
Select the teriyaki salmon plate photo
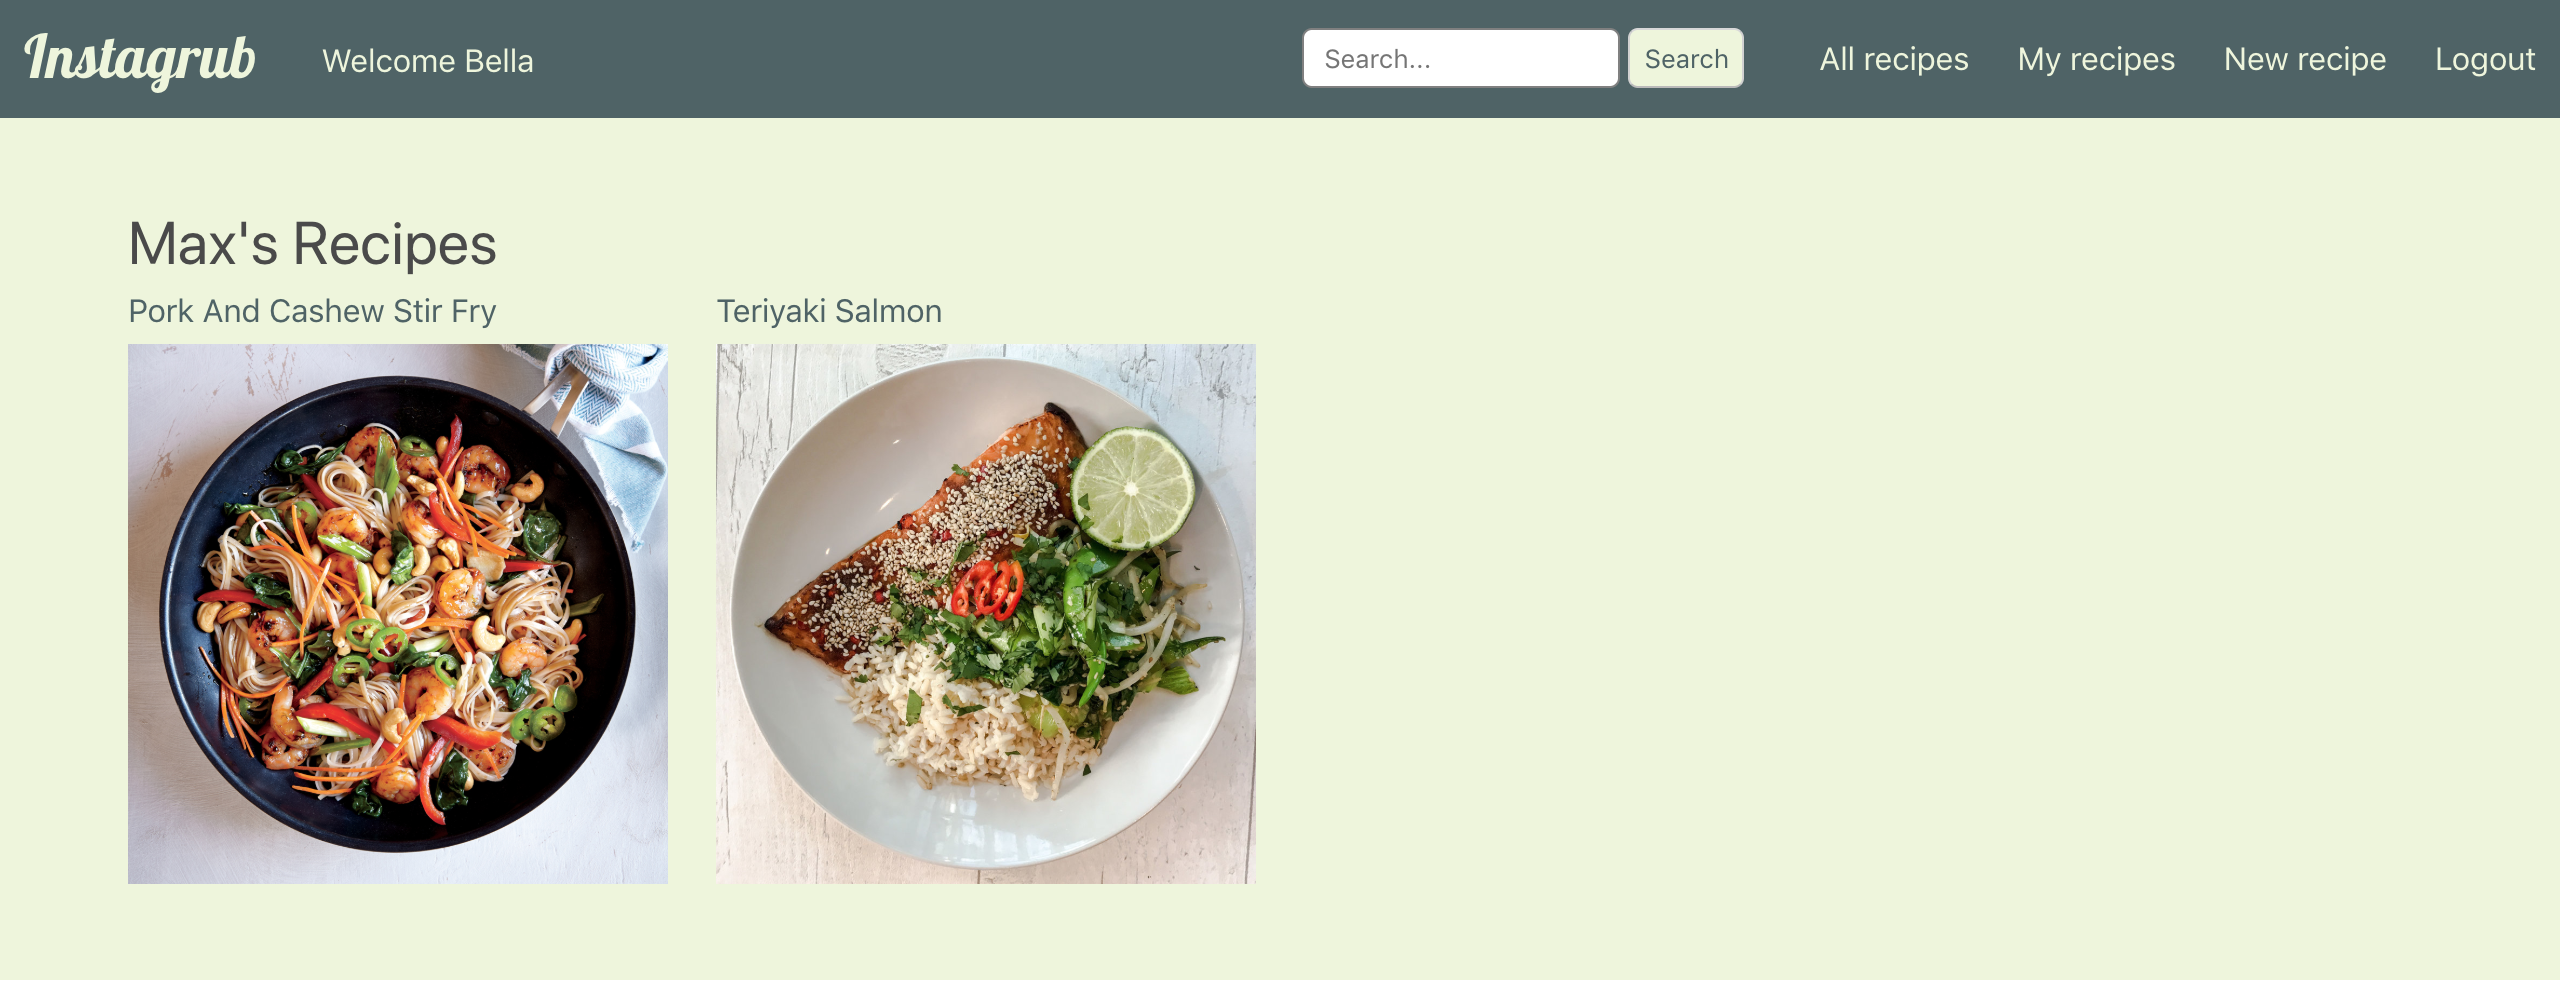click(x=986, y=614)
